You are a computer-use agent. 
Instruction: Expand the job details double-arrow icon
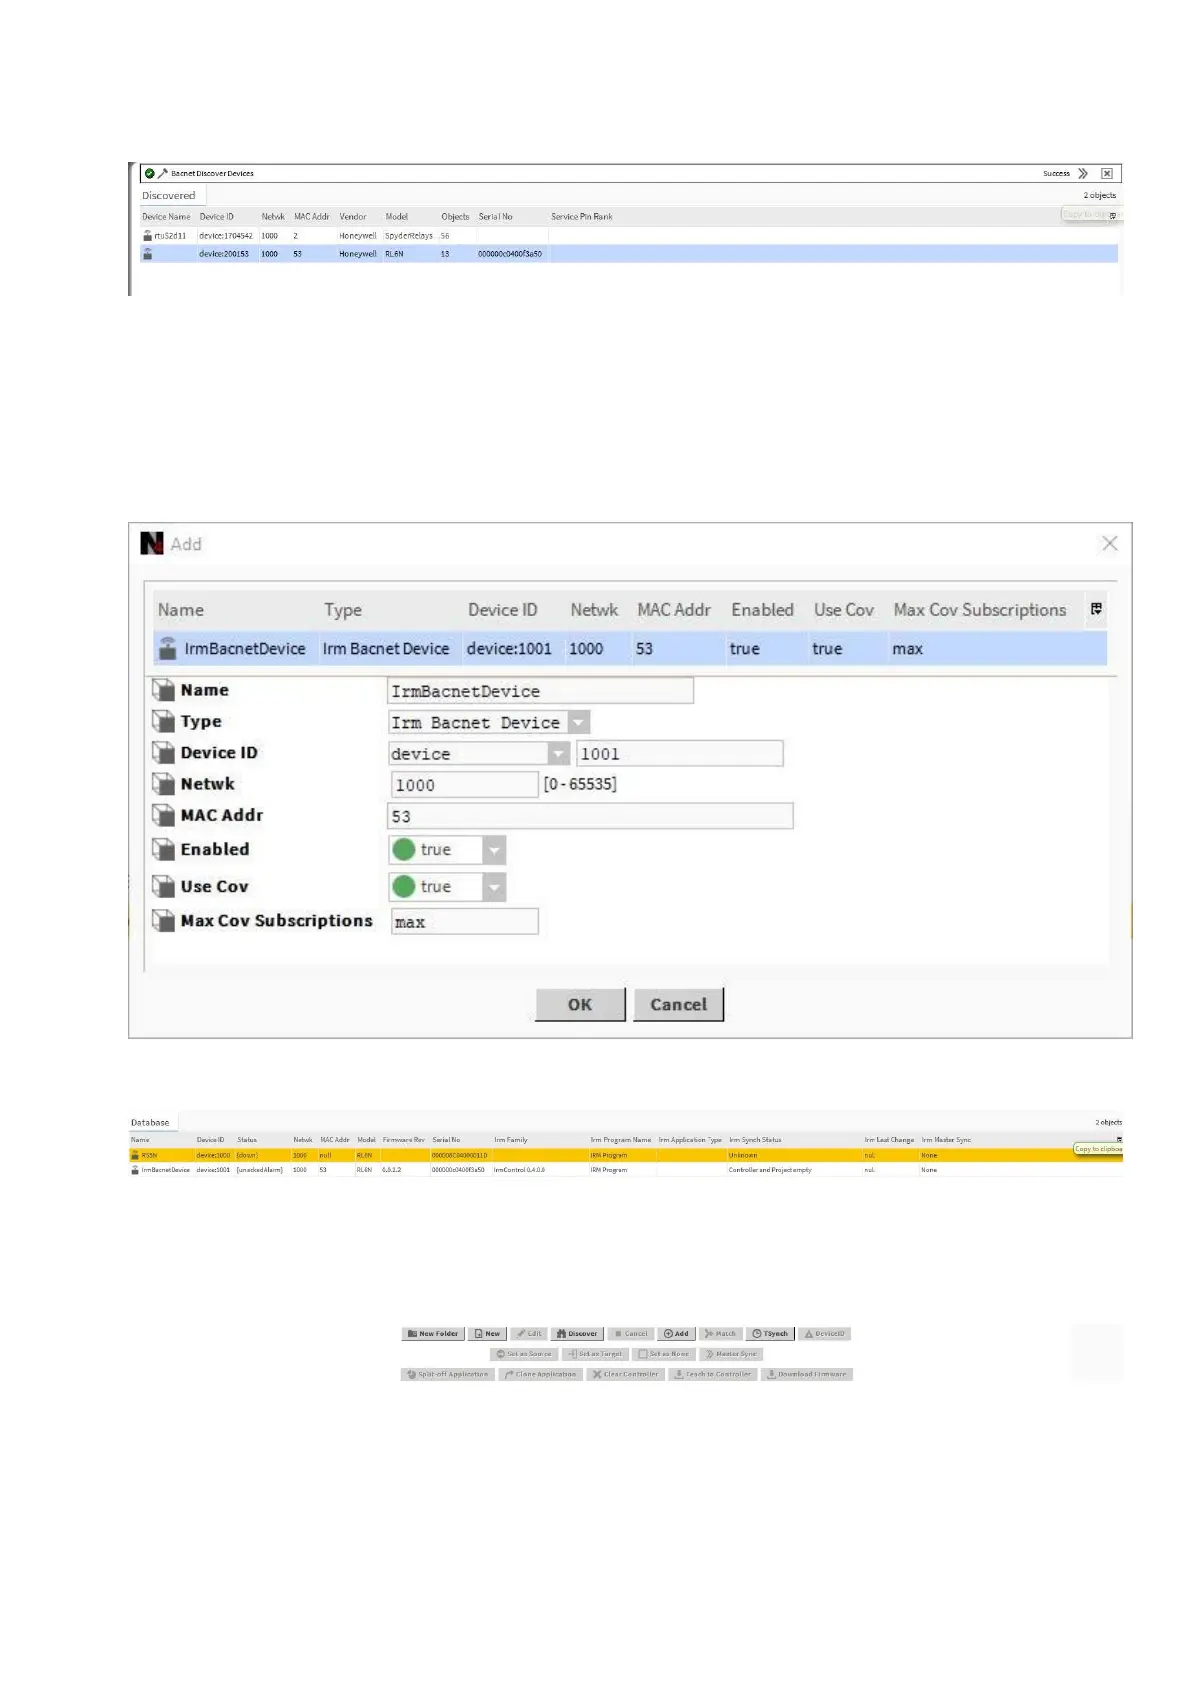coord(1082,173)
